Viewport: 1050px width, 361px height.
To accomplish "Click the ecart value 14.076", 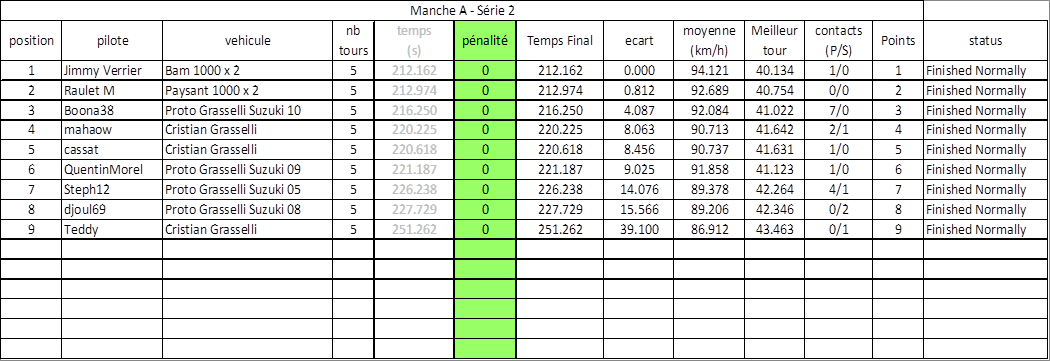I will tap(638, 190).
